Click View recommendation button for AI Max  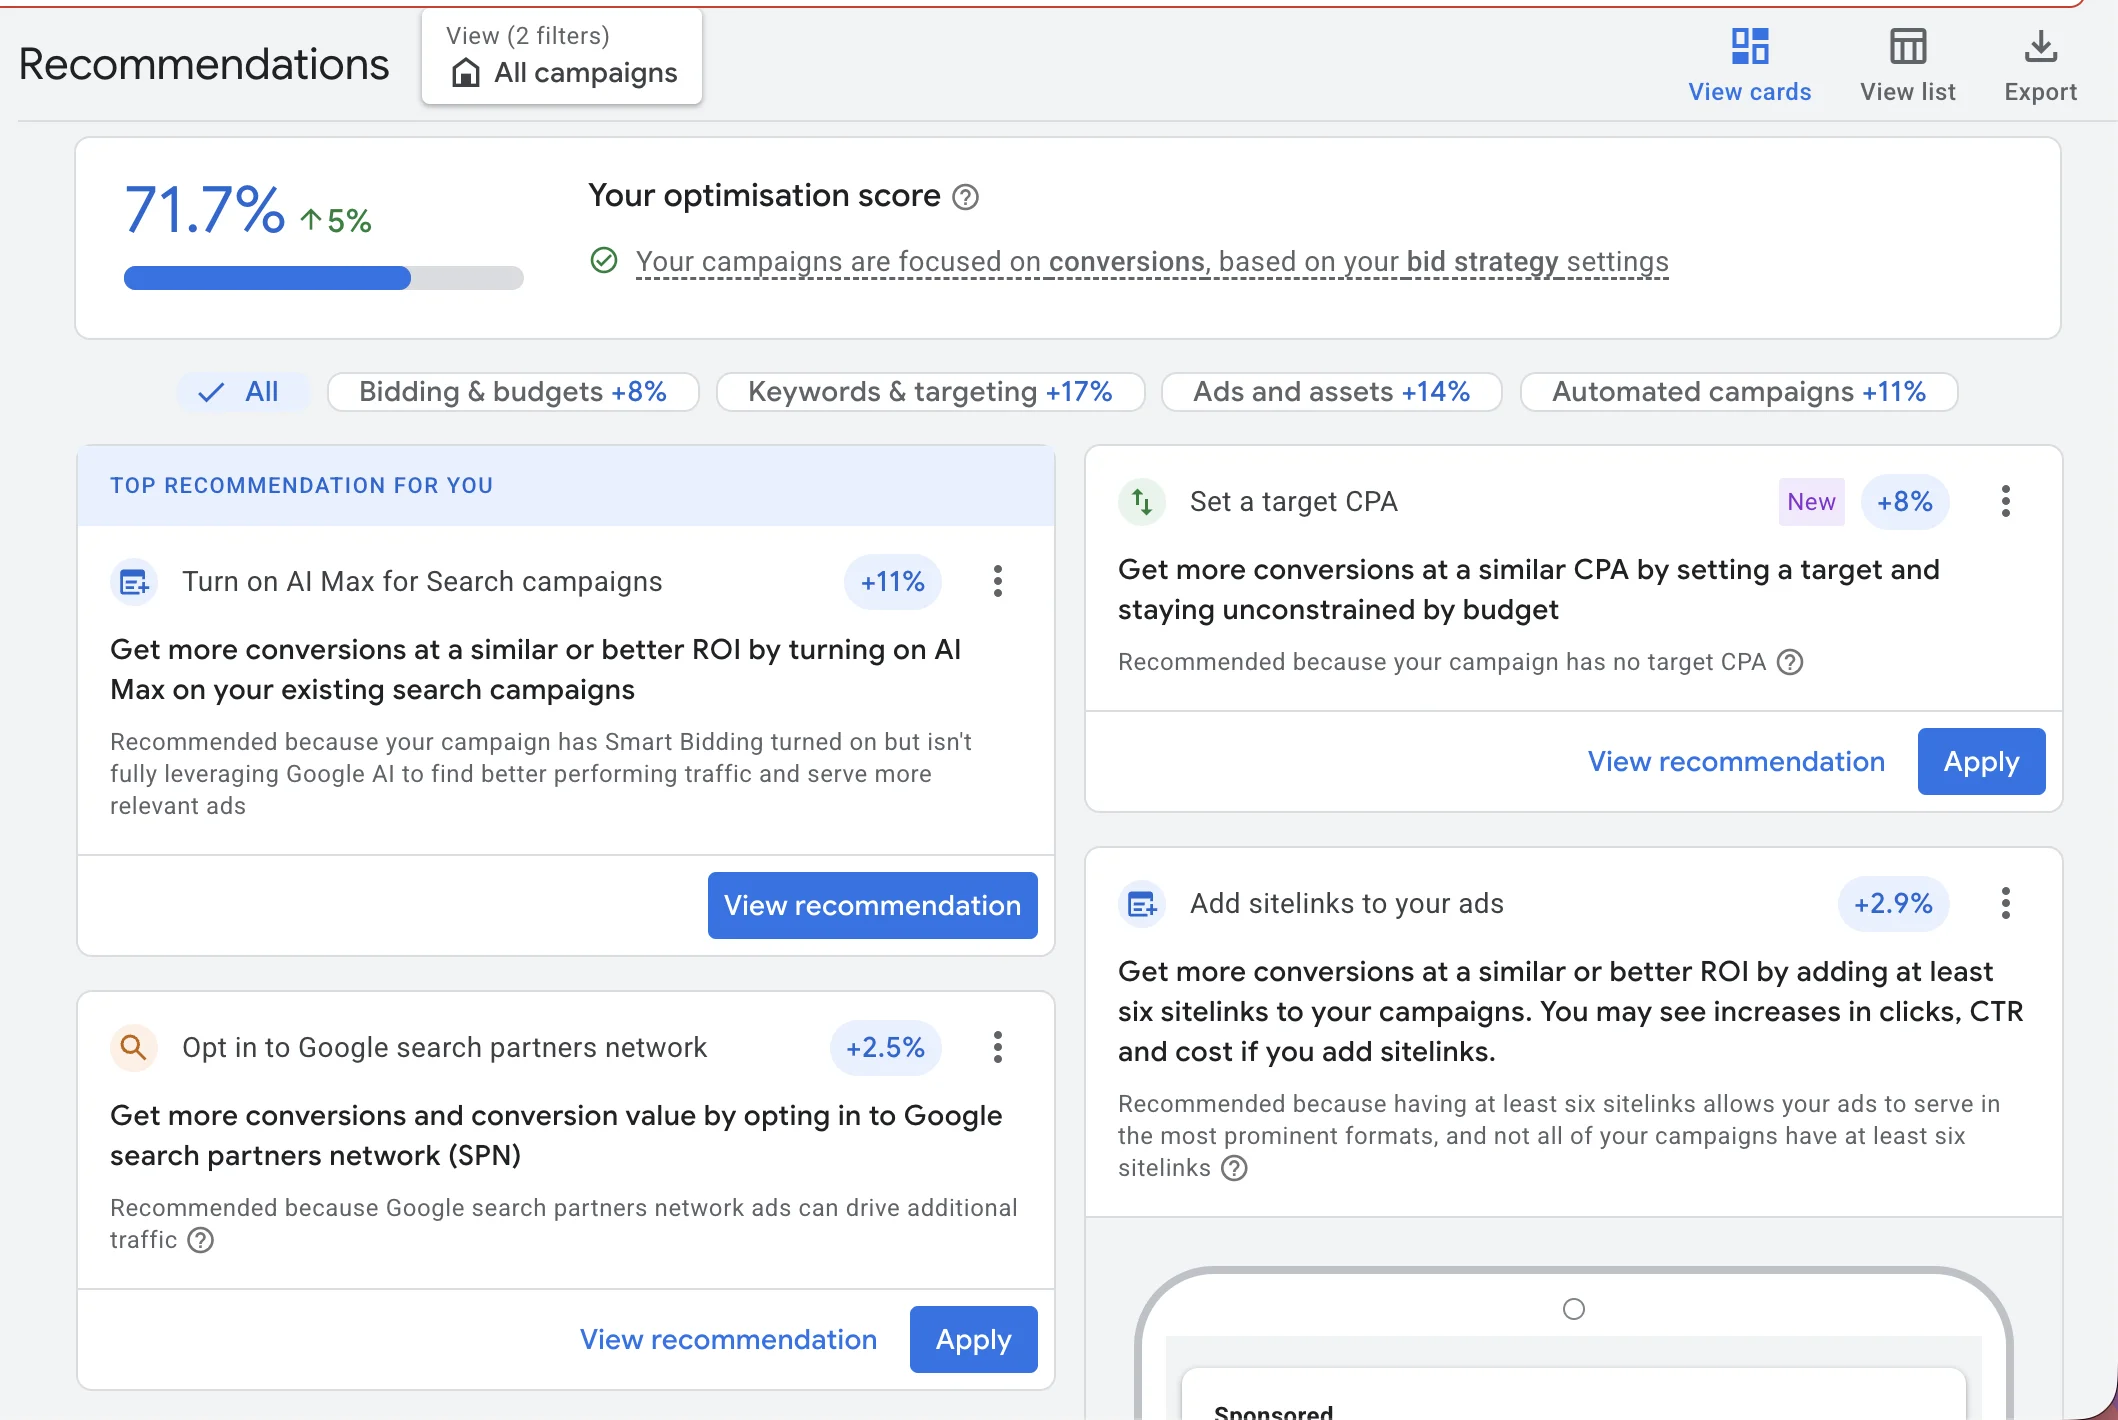pyautogui.click(x=873, y=905)
